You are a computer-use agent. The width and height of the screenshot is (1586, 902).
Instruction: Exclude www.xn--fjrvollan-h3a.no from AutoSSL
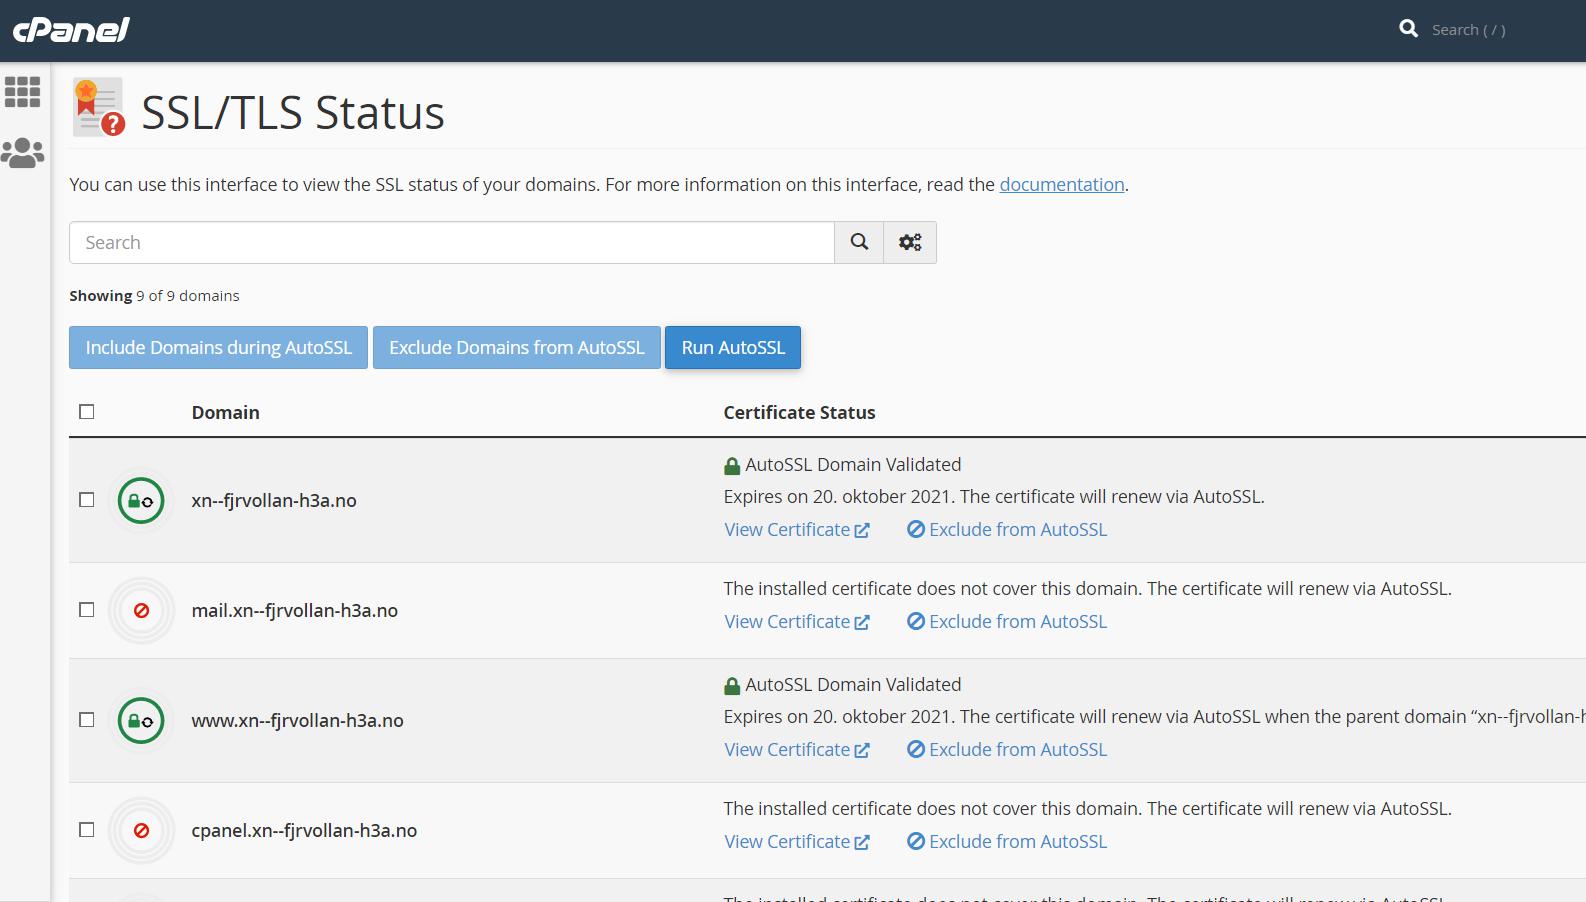[x=1007, y=749]
